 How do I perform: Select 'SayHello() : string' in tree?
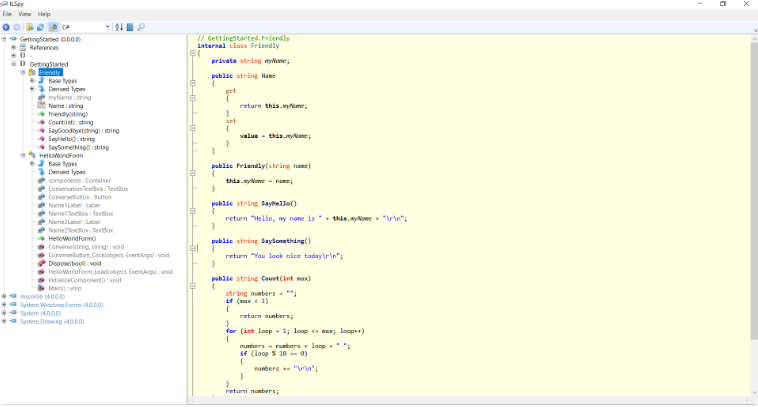point(72,139)
